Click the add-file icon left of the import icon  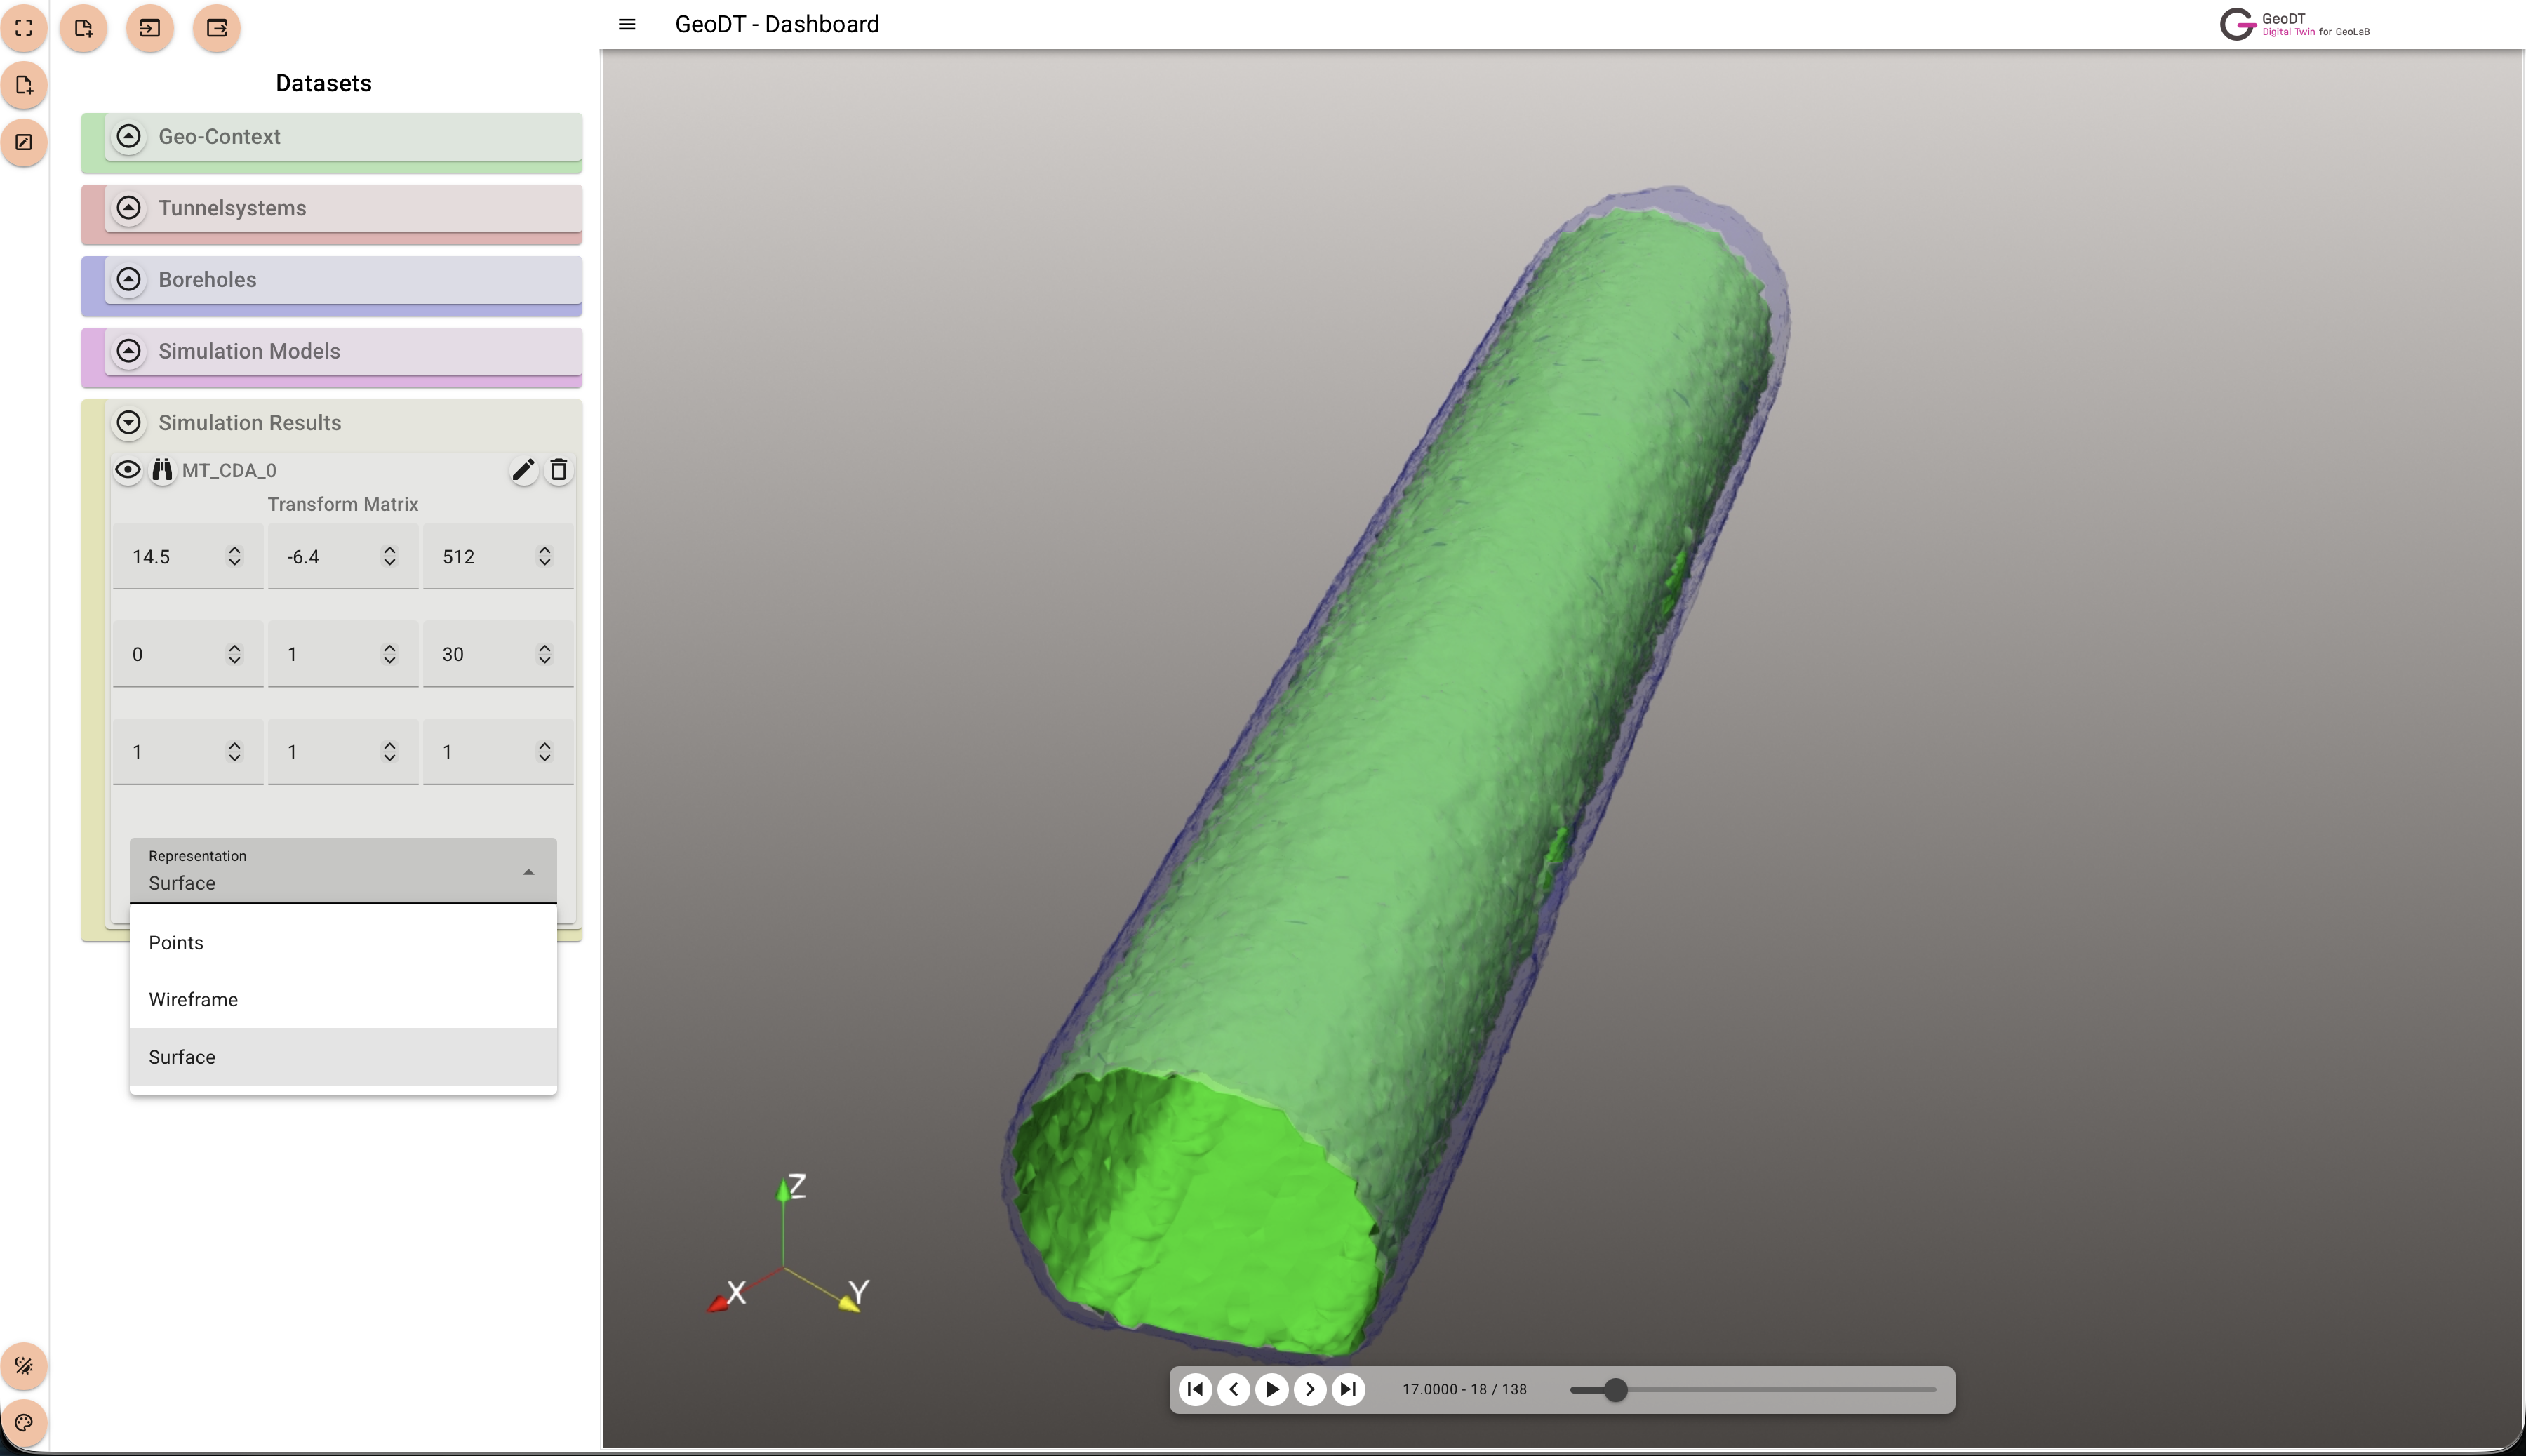pos(83,28)
